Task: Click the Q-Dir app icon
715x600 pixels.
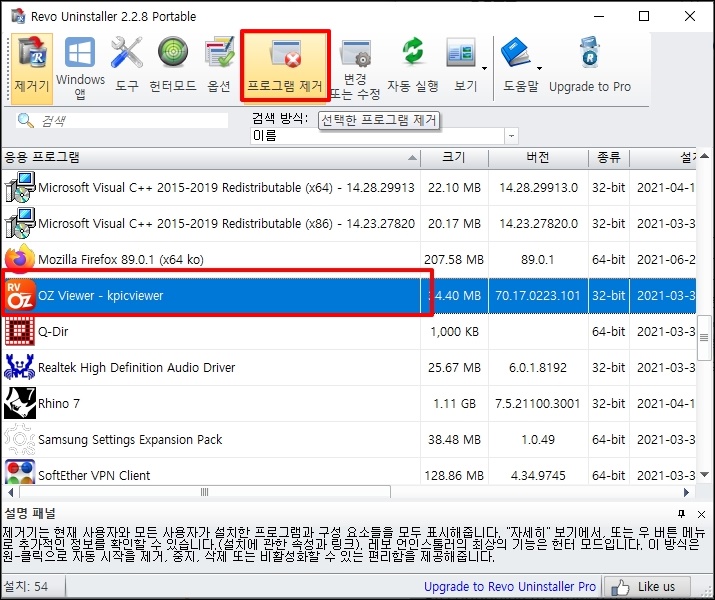Action: (20, 331)
